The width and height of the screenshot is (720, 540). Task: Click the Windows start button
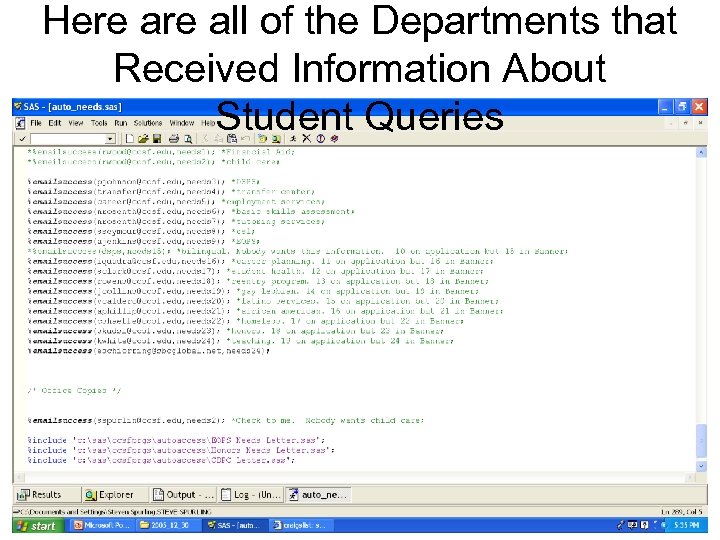tap(40, 525)
